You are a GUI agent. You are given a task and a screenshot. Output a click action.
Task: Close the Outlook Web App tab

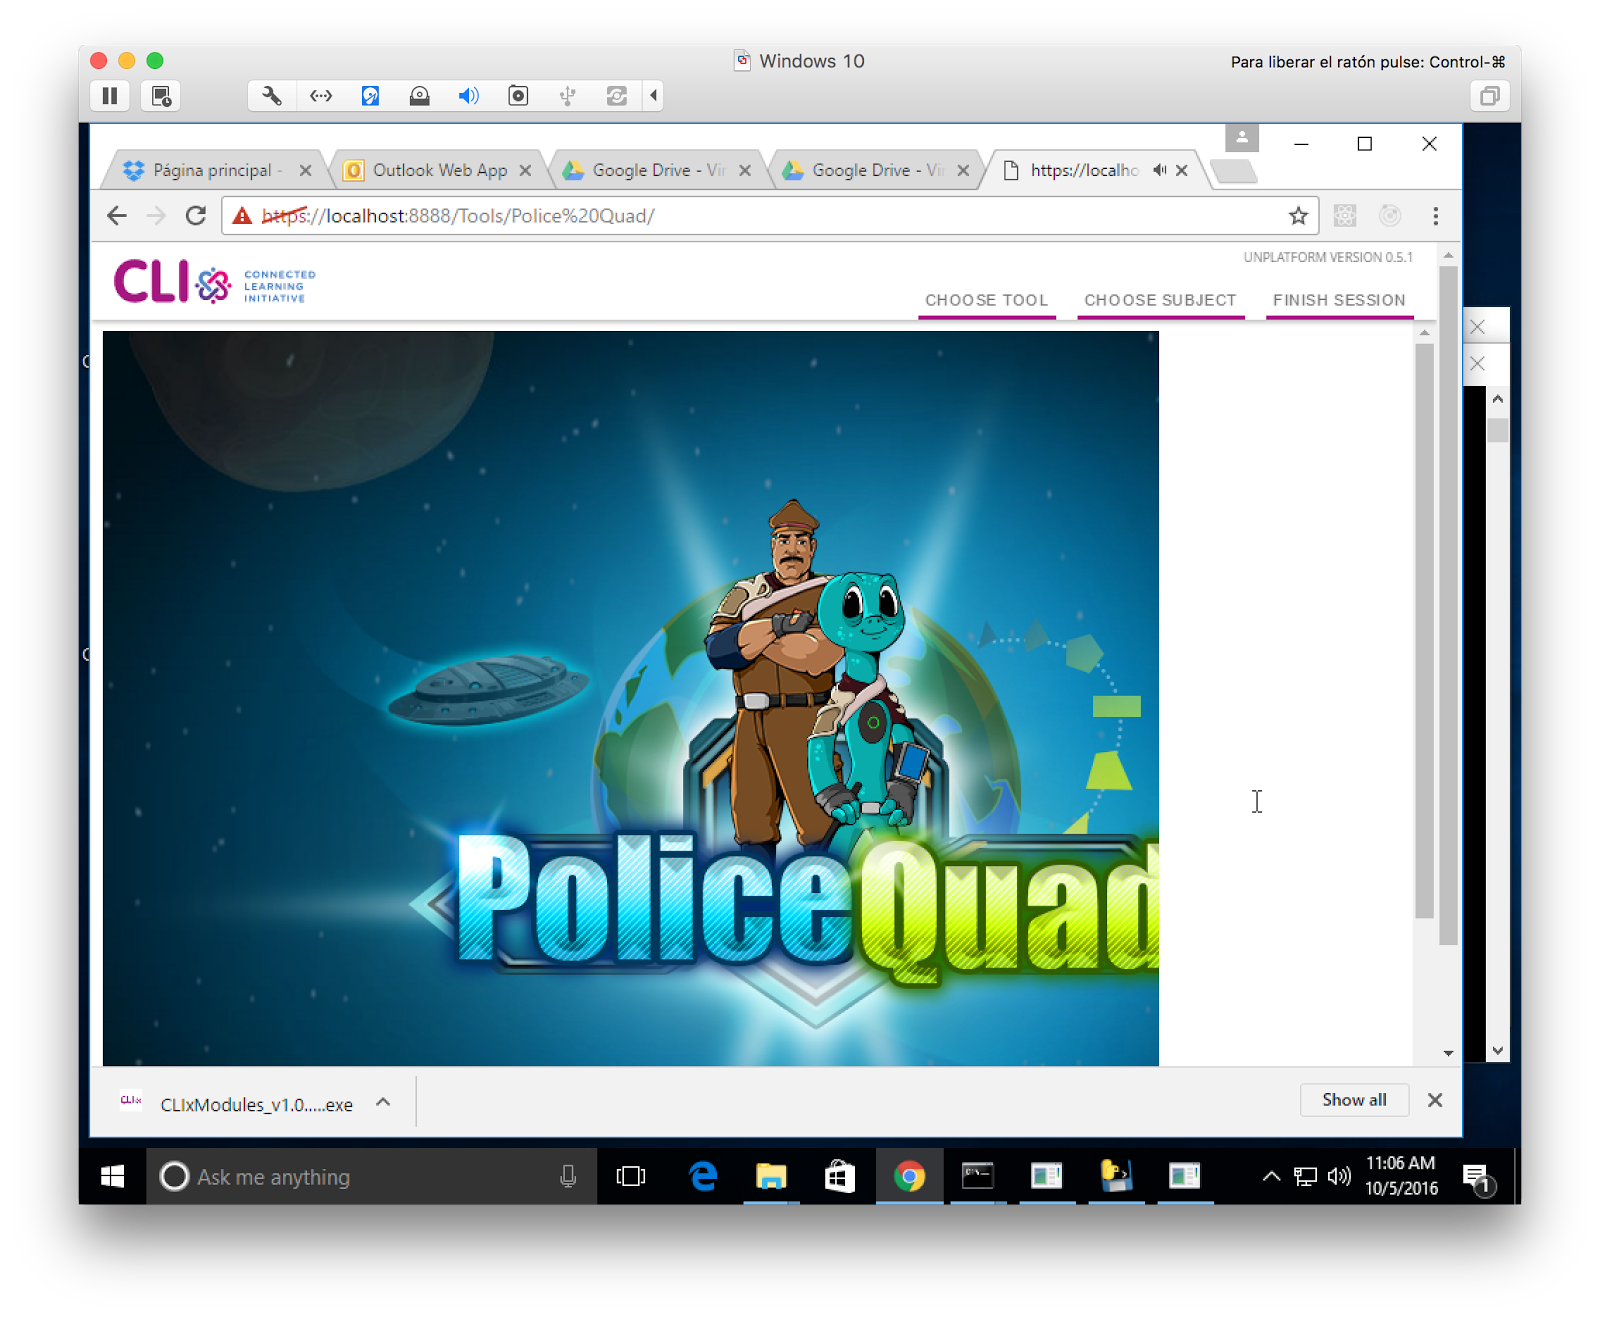pos(525,170)
